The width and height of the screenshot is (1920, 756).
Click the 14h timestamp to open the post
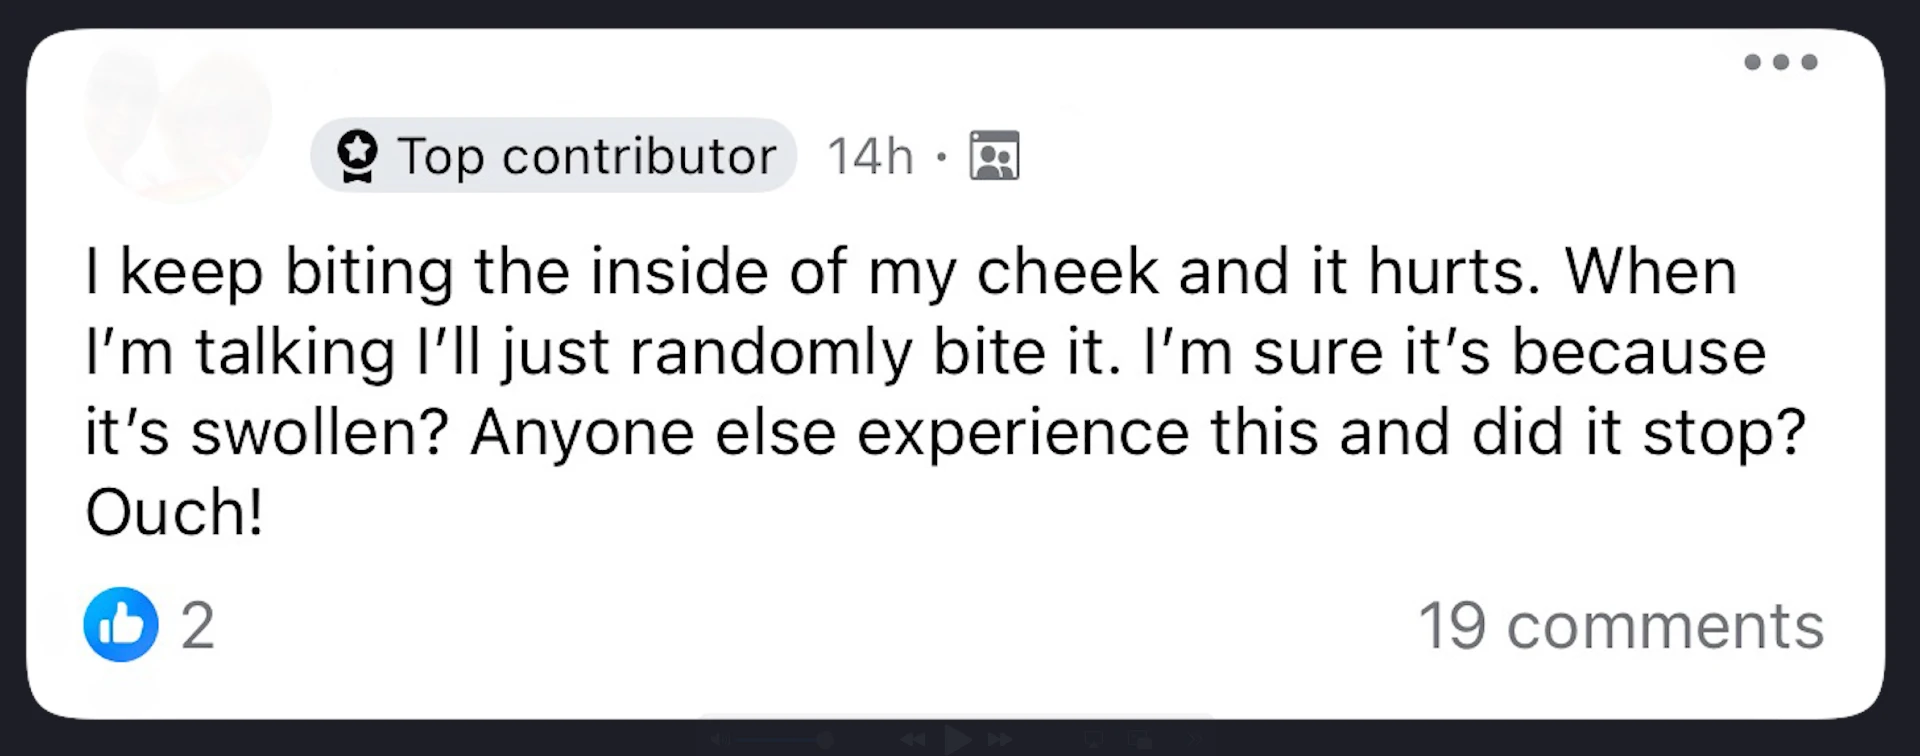pos(869,156)
